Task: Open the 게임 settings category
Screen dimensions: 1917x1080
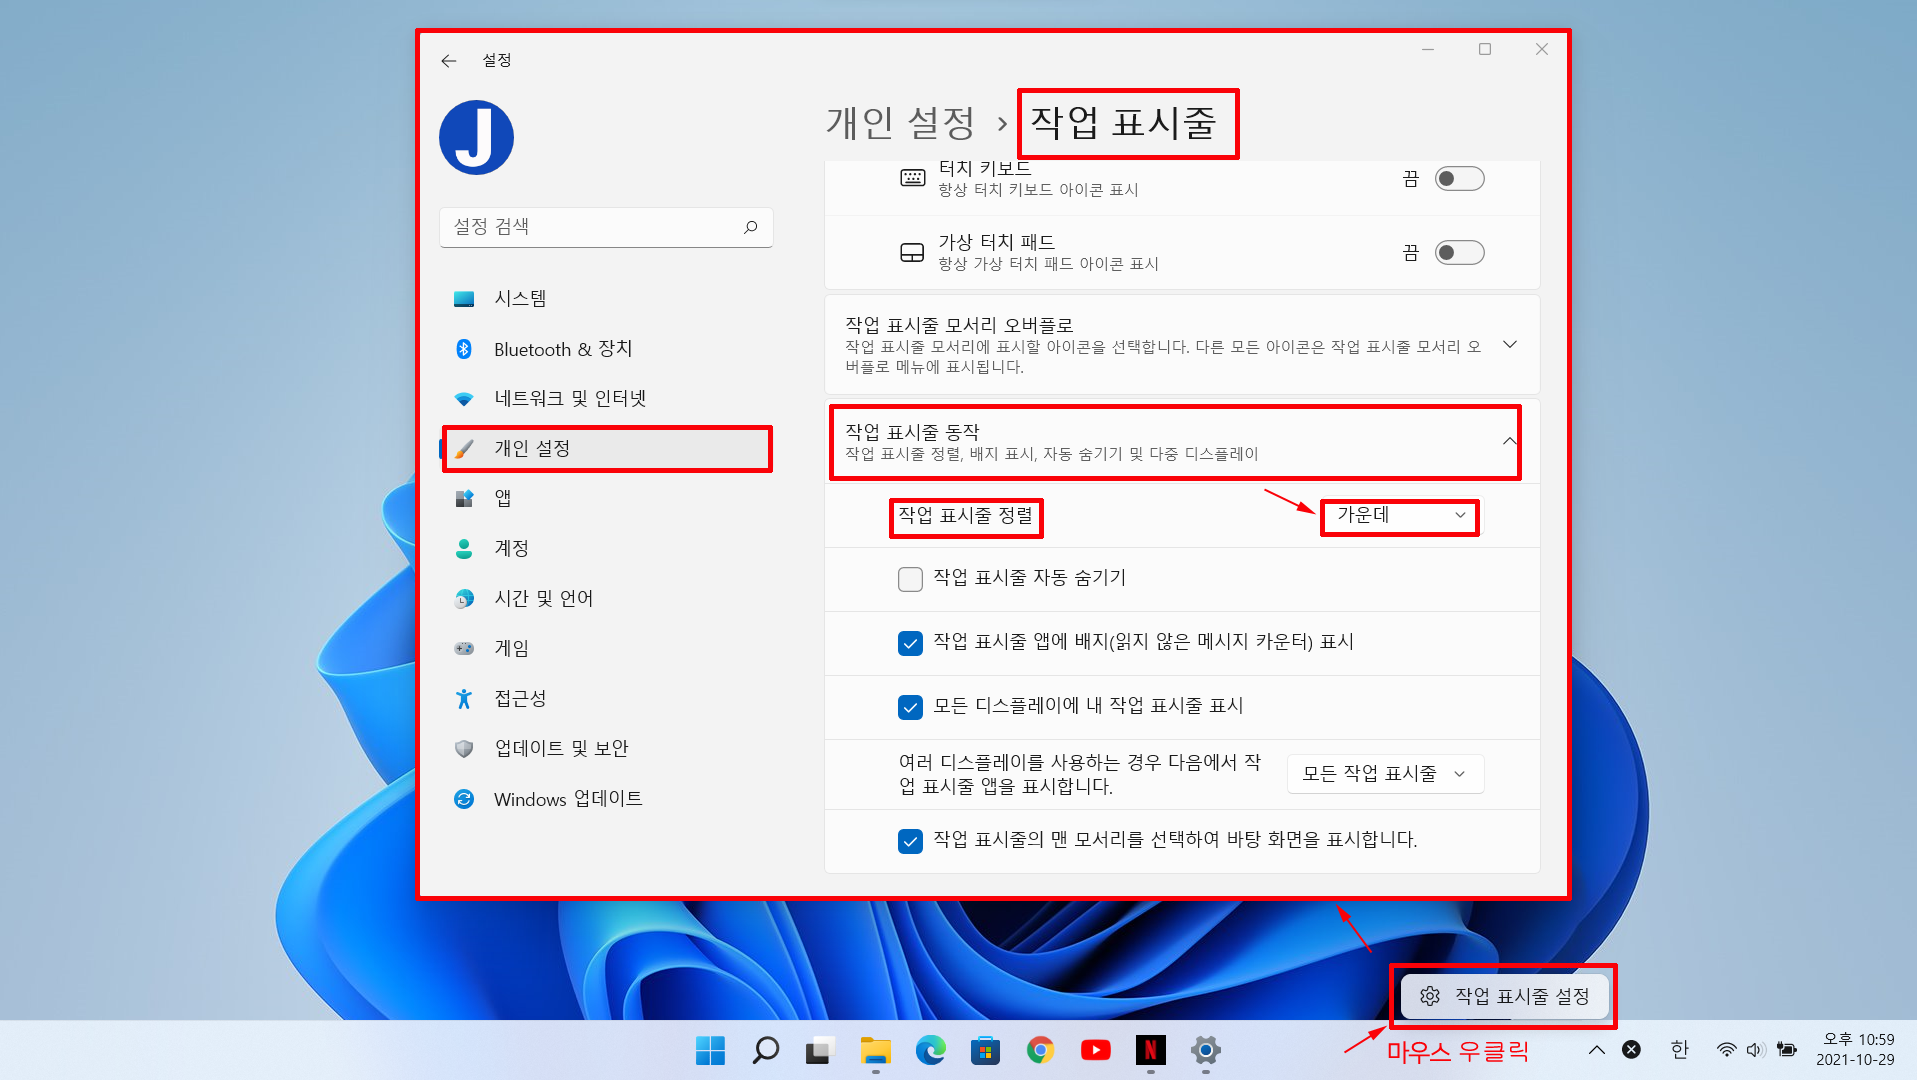Action: tap(606, 649)
